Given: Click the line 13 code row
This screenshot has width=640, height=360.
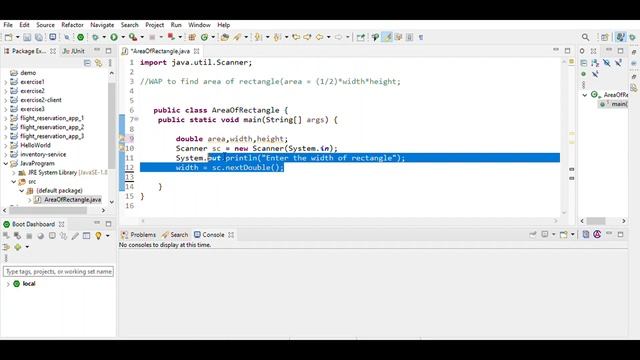Looking at the screenshot, I should [350, 177].
